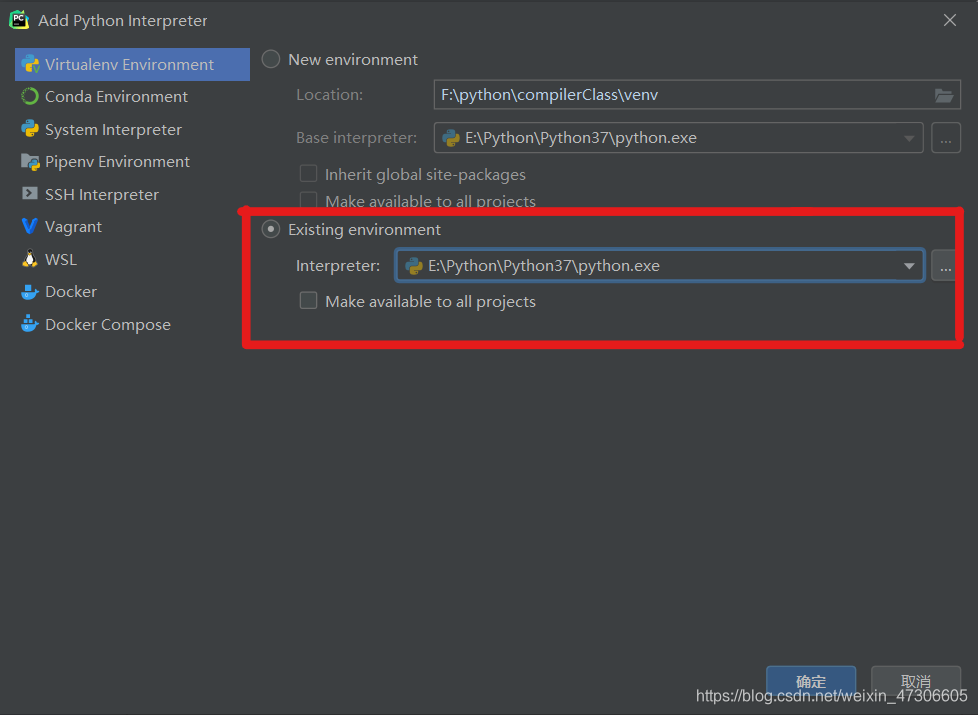Screen dimensions: 978x715
Task: Click the 取消 cancel button
Action: 915,682
